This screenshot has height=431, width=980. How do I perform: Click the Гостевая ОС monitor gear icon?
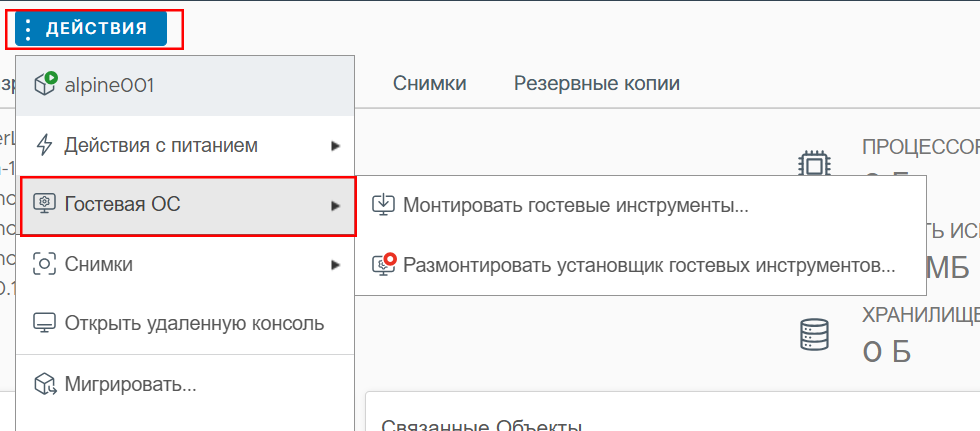point(44,204)
